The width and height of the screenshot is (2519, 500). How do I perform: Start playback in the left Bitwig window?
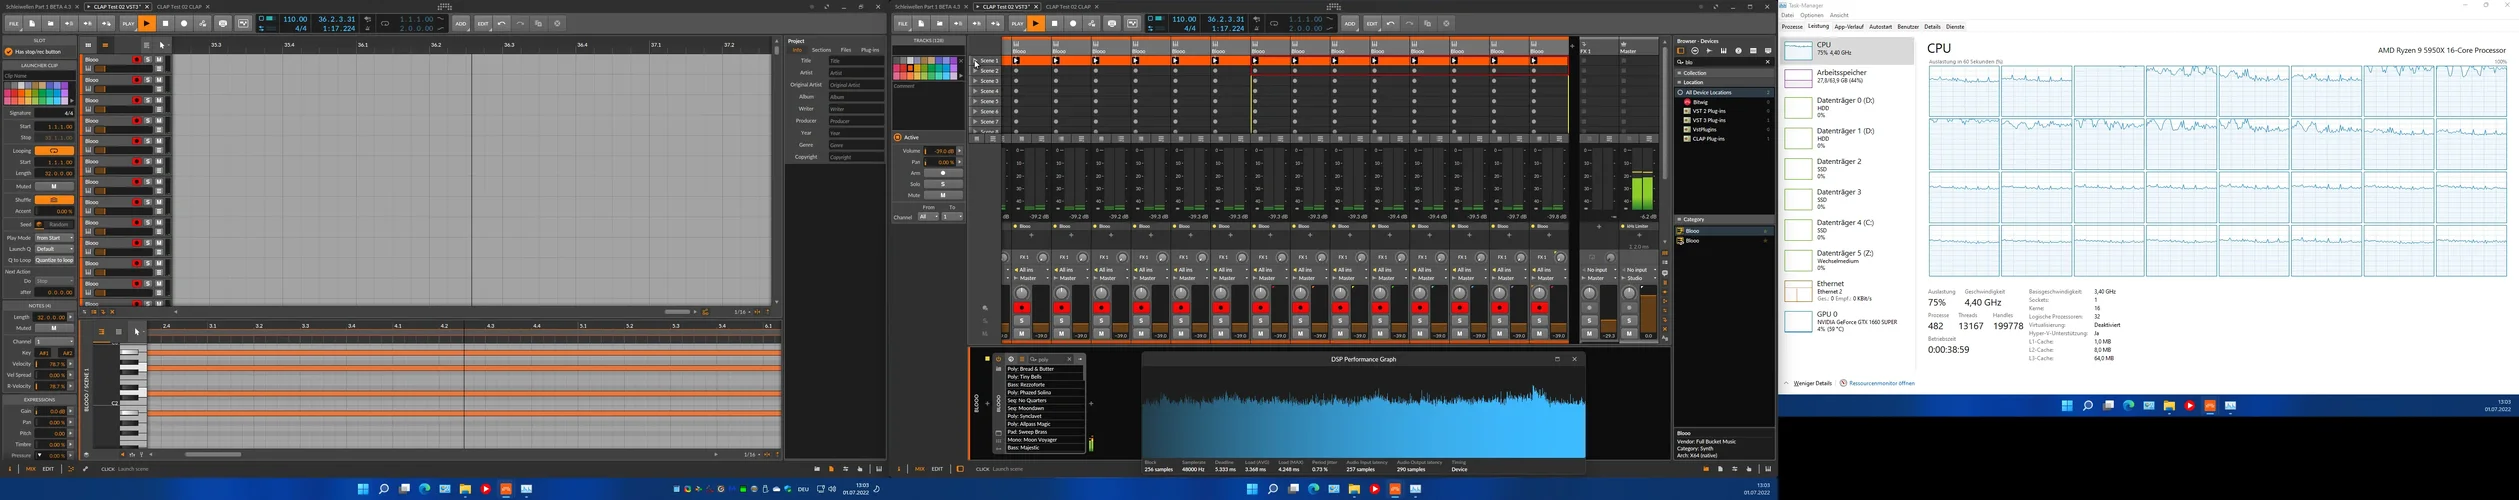(146, 23)
